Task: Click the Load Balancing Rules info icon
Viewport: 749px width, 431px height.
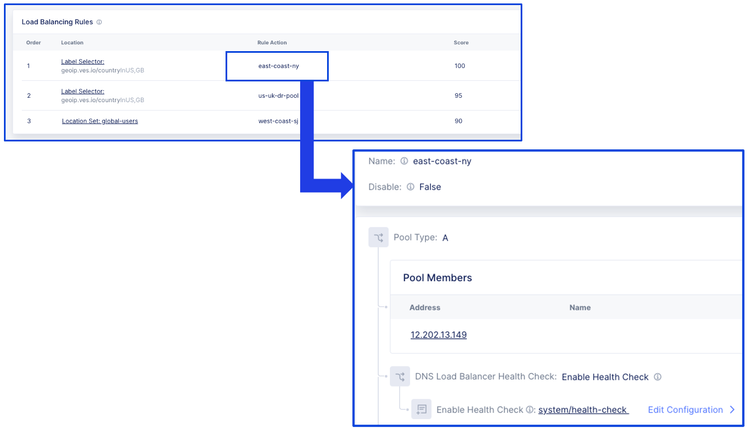Action: point(99,22)
